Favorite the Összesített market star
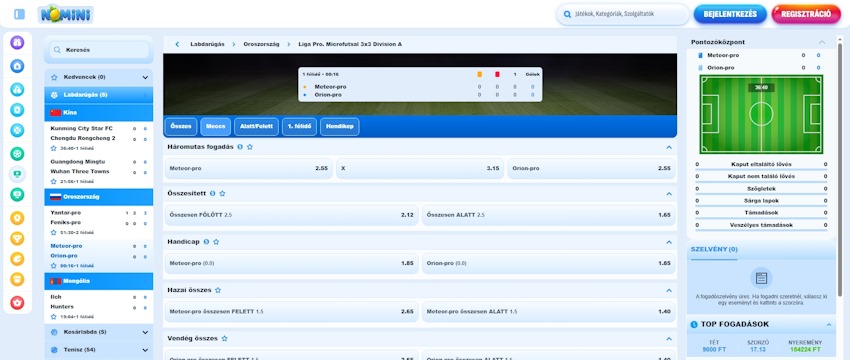The height and width of the screenshot is (360, 850). pos(222,194)
